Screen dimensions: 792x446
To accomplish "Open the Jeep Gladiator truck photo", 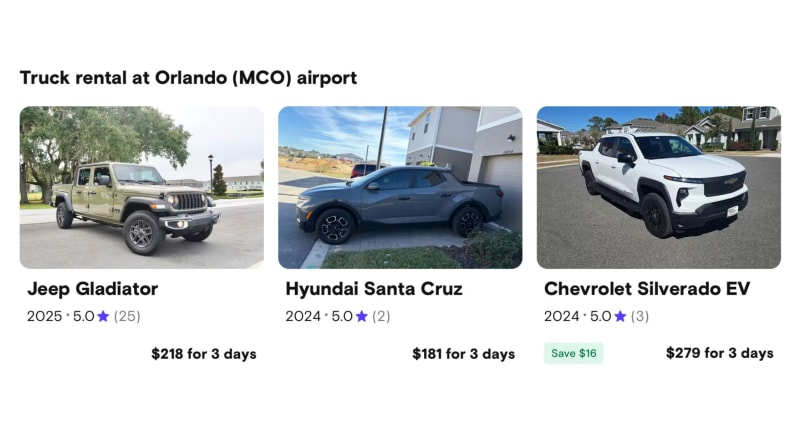I will [x=142, y=188].
